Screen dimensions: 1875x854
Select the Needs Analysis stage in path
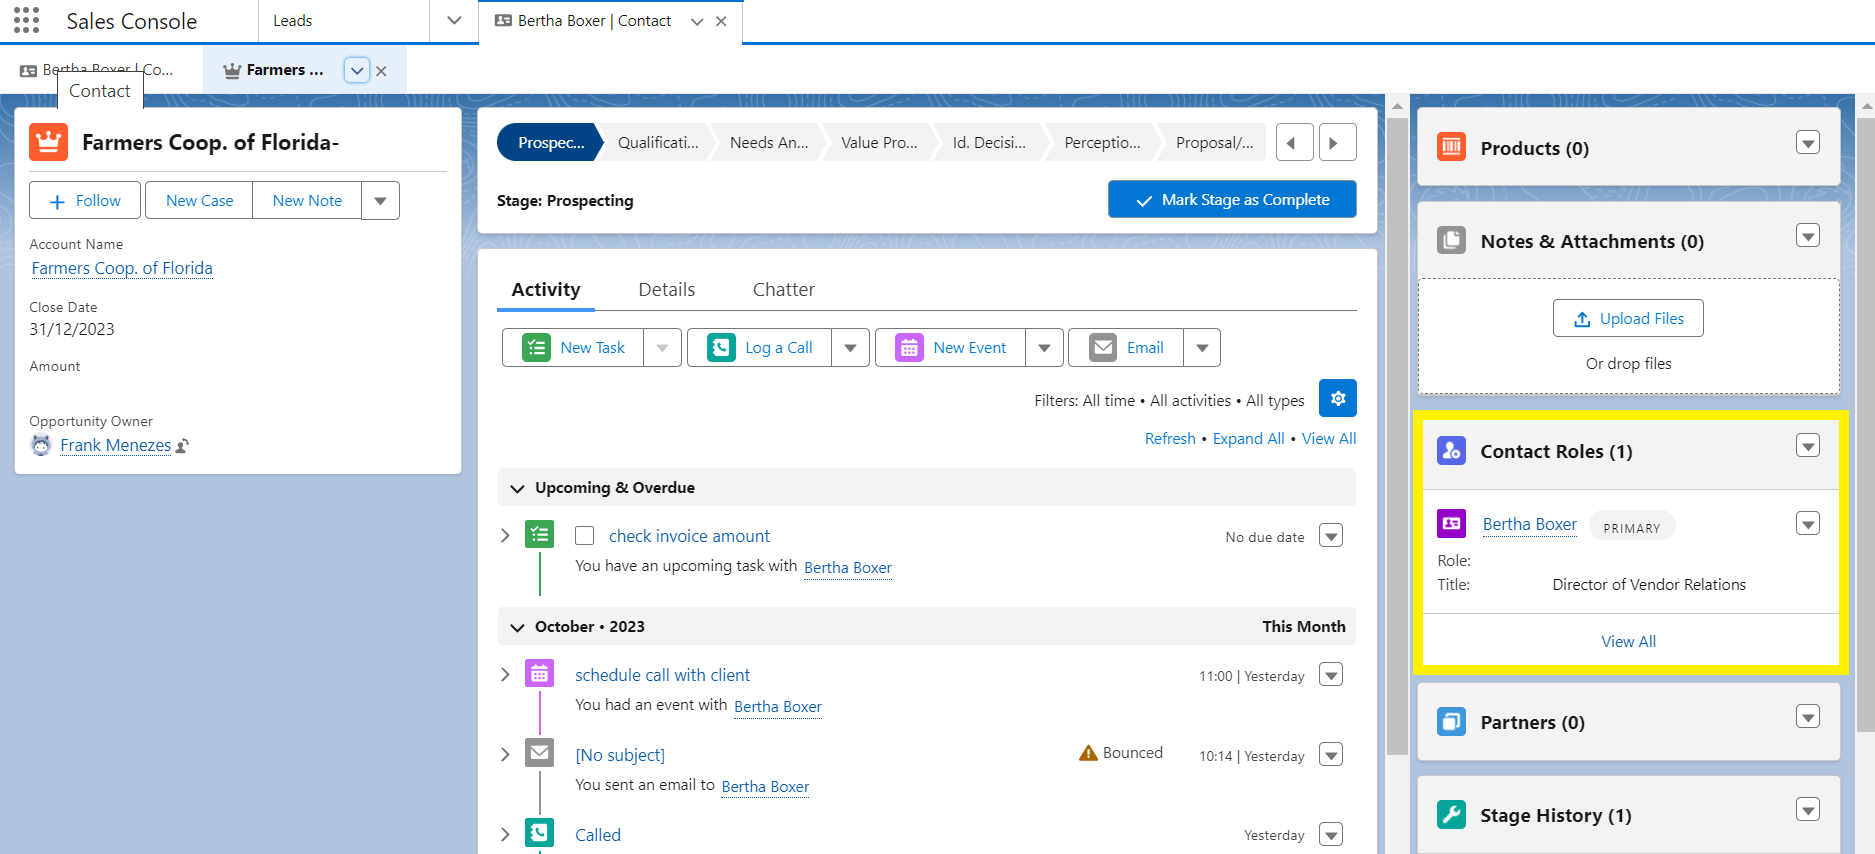click(x=768, y=142)
